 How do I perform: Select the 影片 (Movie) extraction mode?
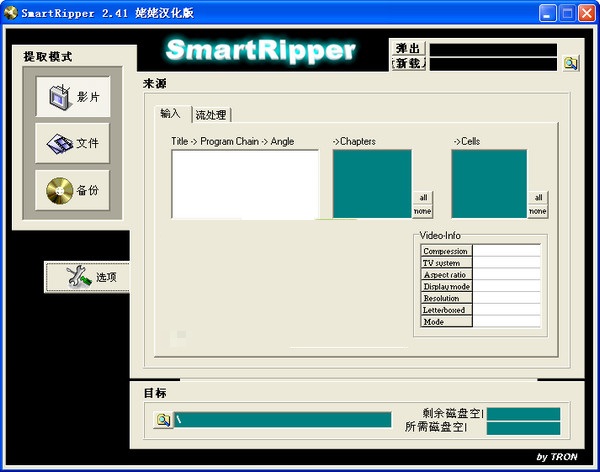(72, 97)
